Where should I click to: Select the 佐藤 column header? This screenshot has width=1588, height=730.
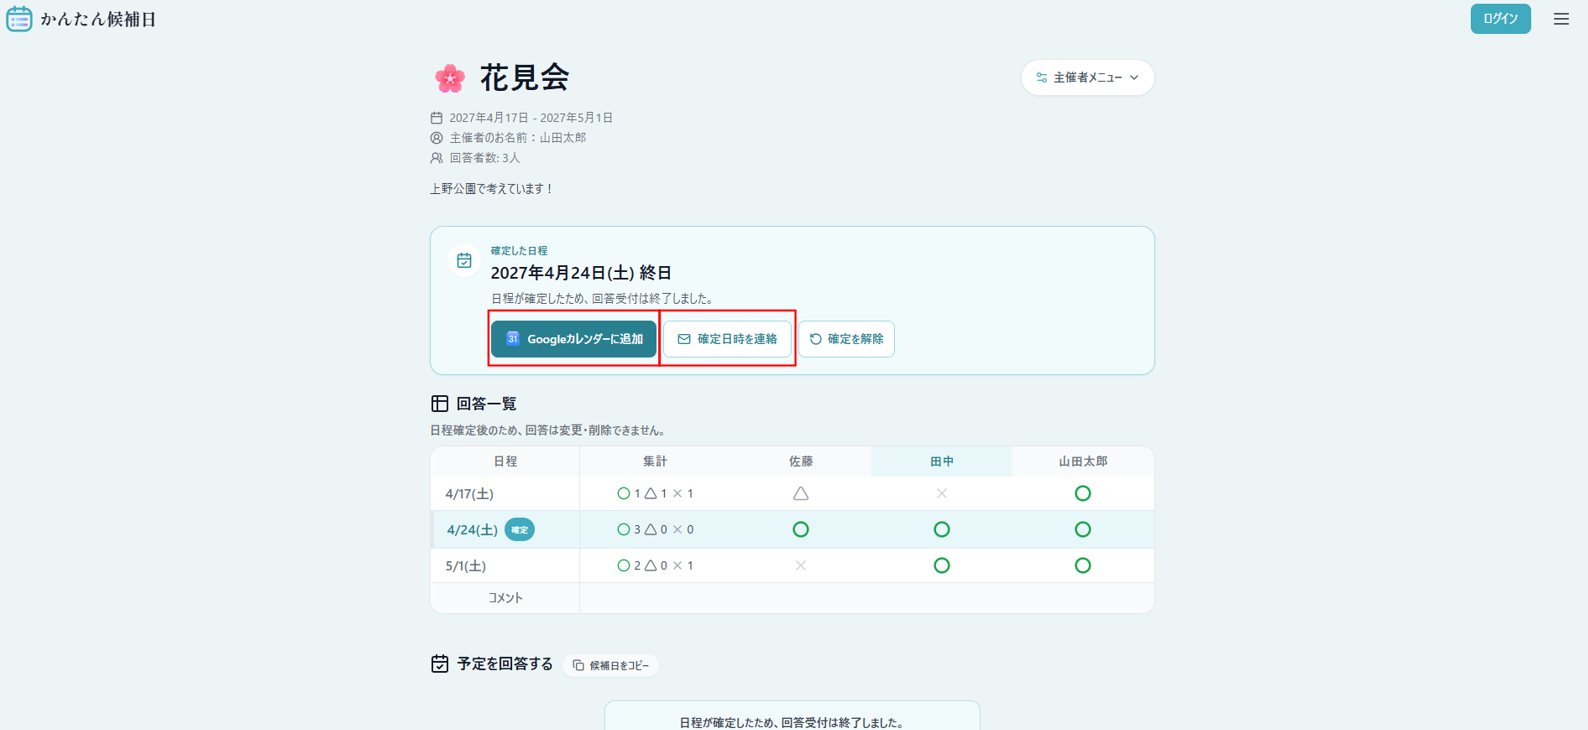(801, 462)
